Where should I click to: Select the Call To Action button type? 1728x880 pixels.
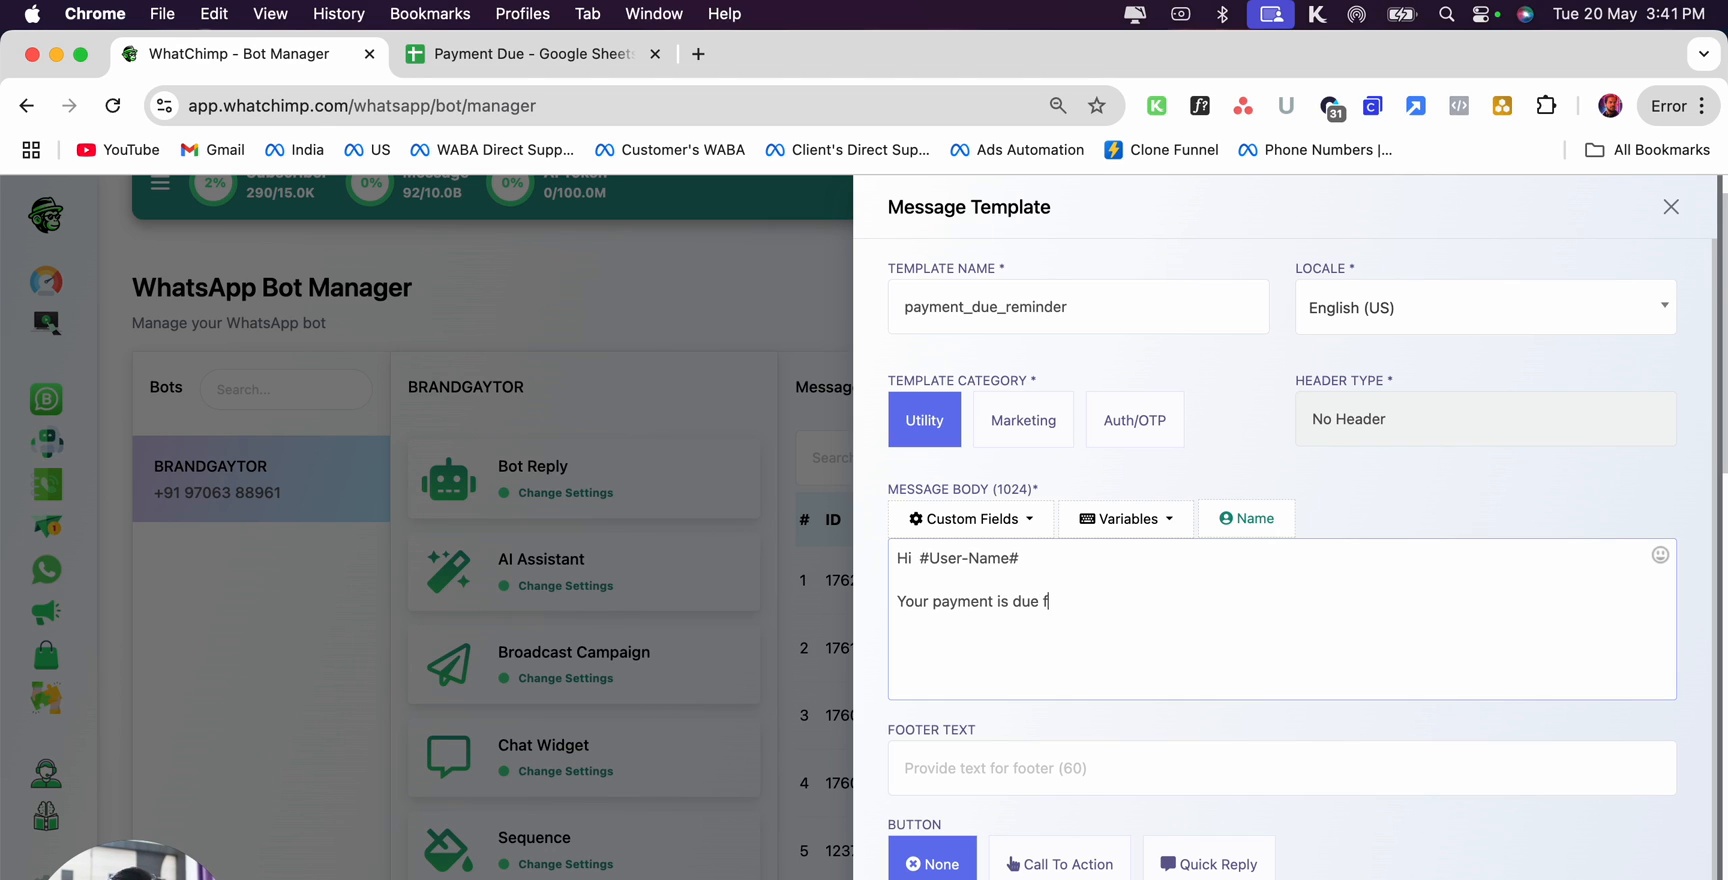(x=1059, y=859)
